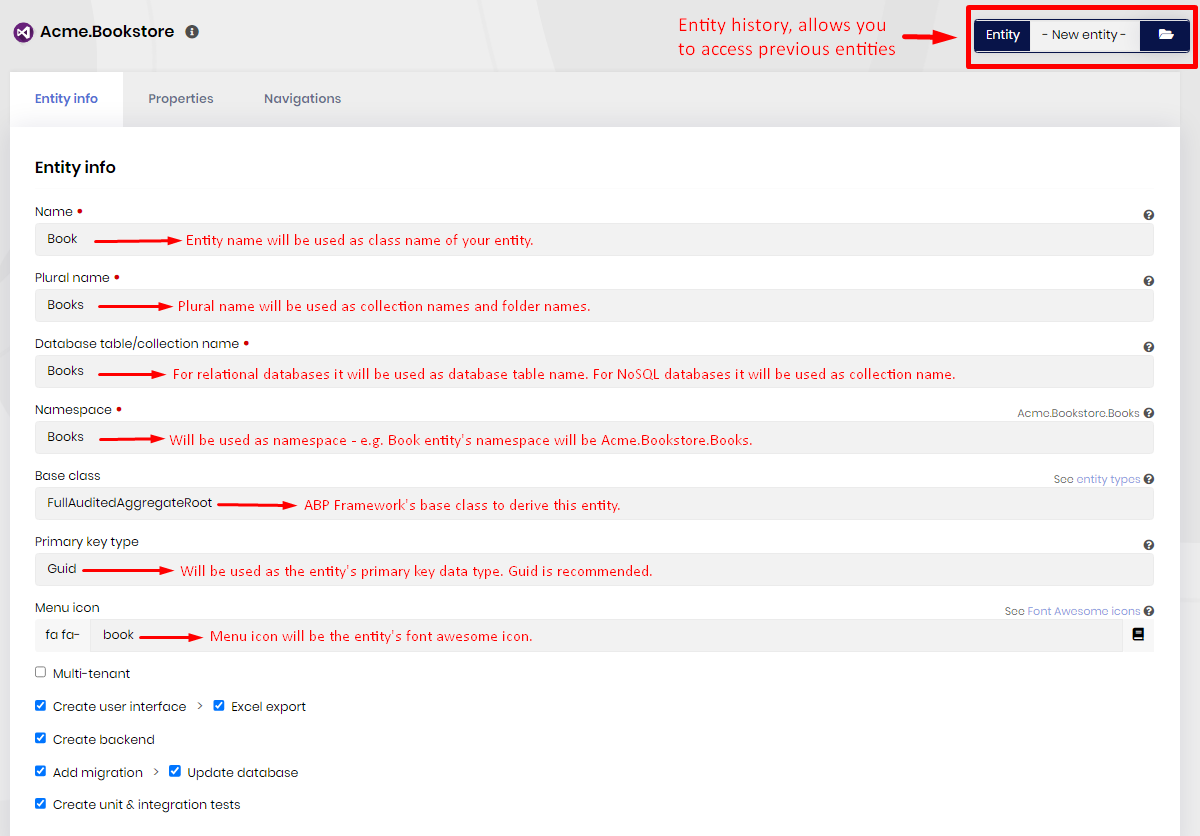
Task: Open the entity types link
Action: pos(1108,480)
